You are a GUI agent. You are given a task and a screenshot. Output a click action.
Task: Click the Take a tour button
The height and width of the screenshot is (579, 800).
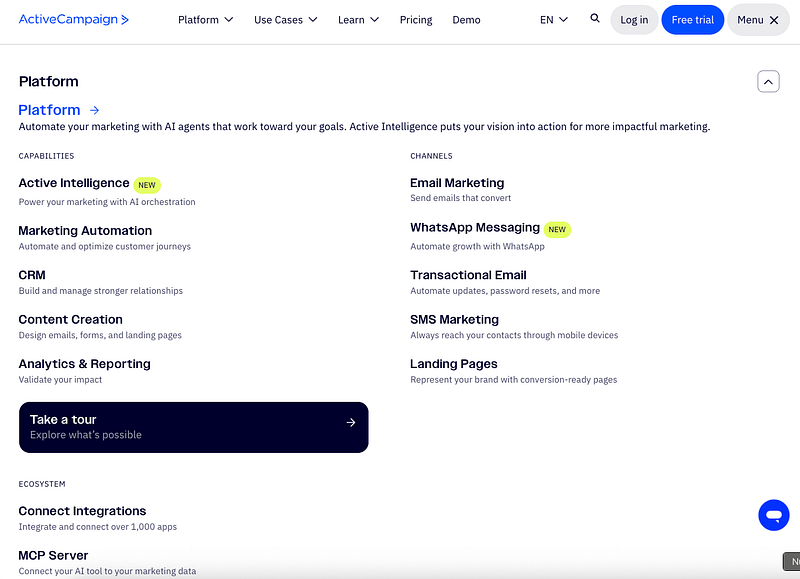point(193,427)
